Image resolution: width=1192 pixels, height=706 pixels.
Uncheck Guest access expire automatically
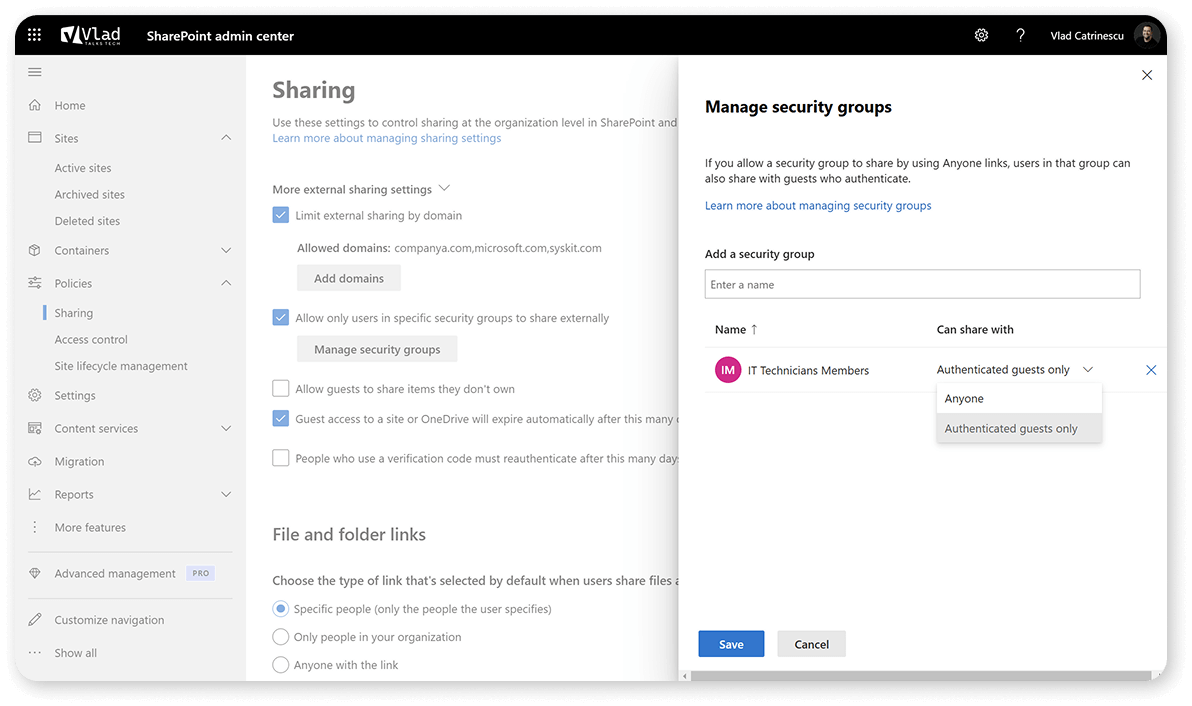pos(281,419)
